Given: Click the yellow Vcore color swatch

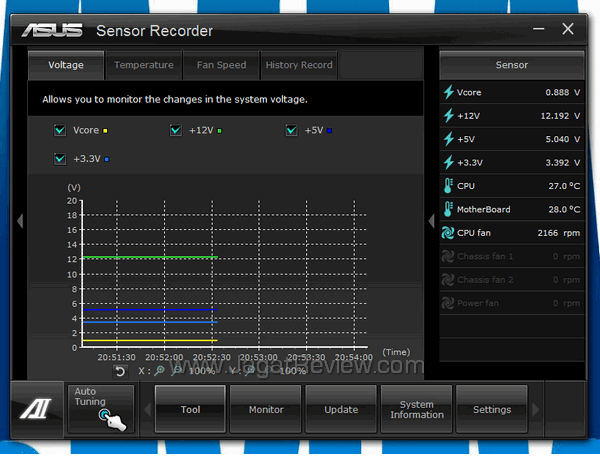Looking at the screenshot, I should tap(105, 131).
